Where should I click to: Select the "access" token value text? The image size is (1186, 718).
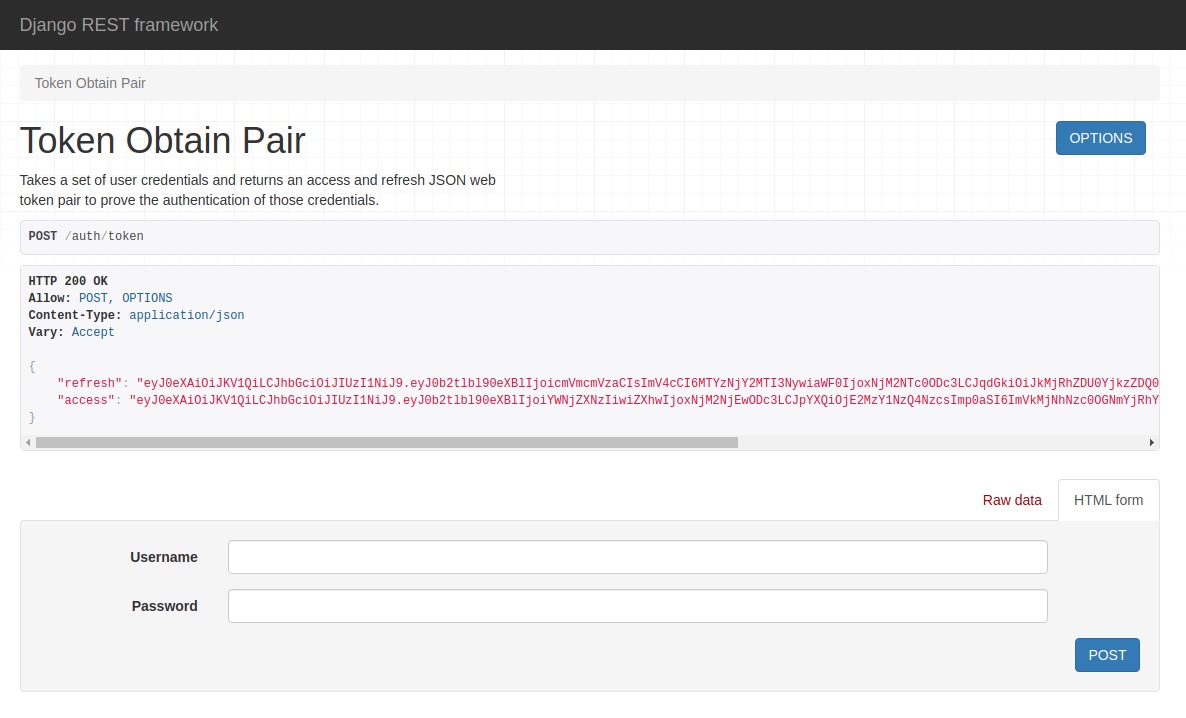[644, 400]
